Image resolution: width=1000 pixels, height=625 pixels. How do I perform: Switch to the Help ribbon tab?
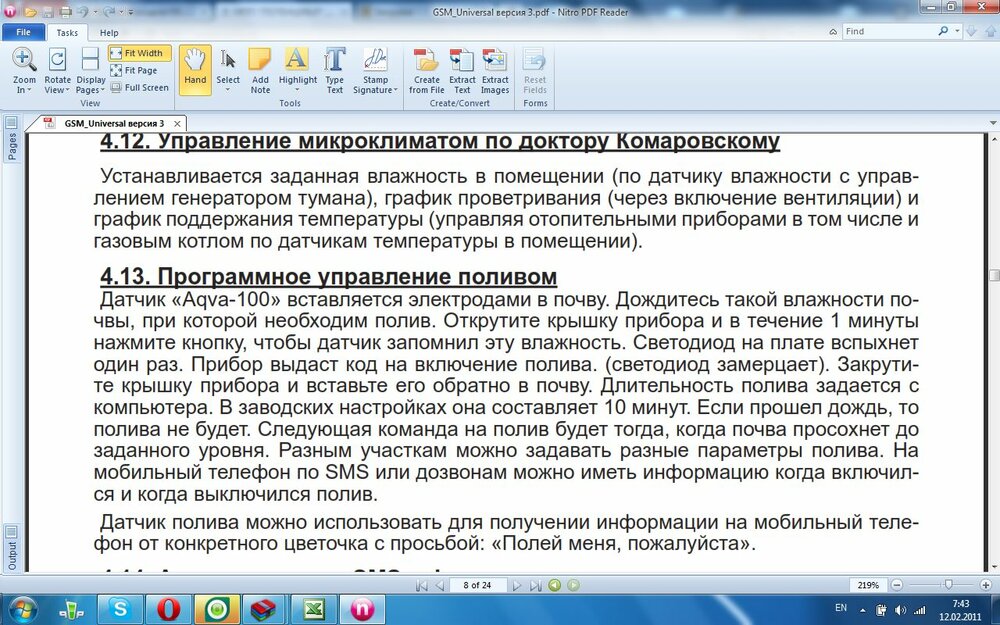pyautogui.click(x=109, y=33)
